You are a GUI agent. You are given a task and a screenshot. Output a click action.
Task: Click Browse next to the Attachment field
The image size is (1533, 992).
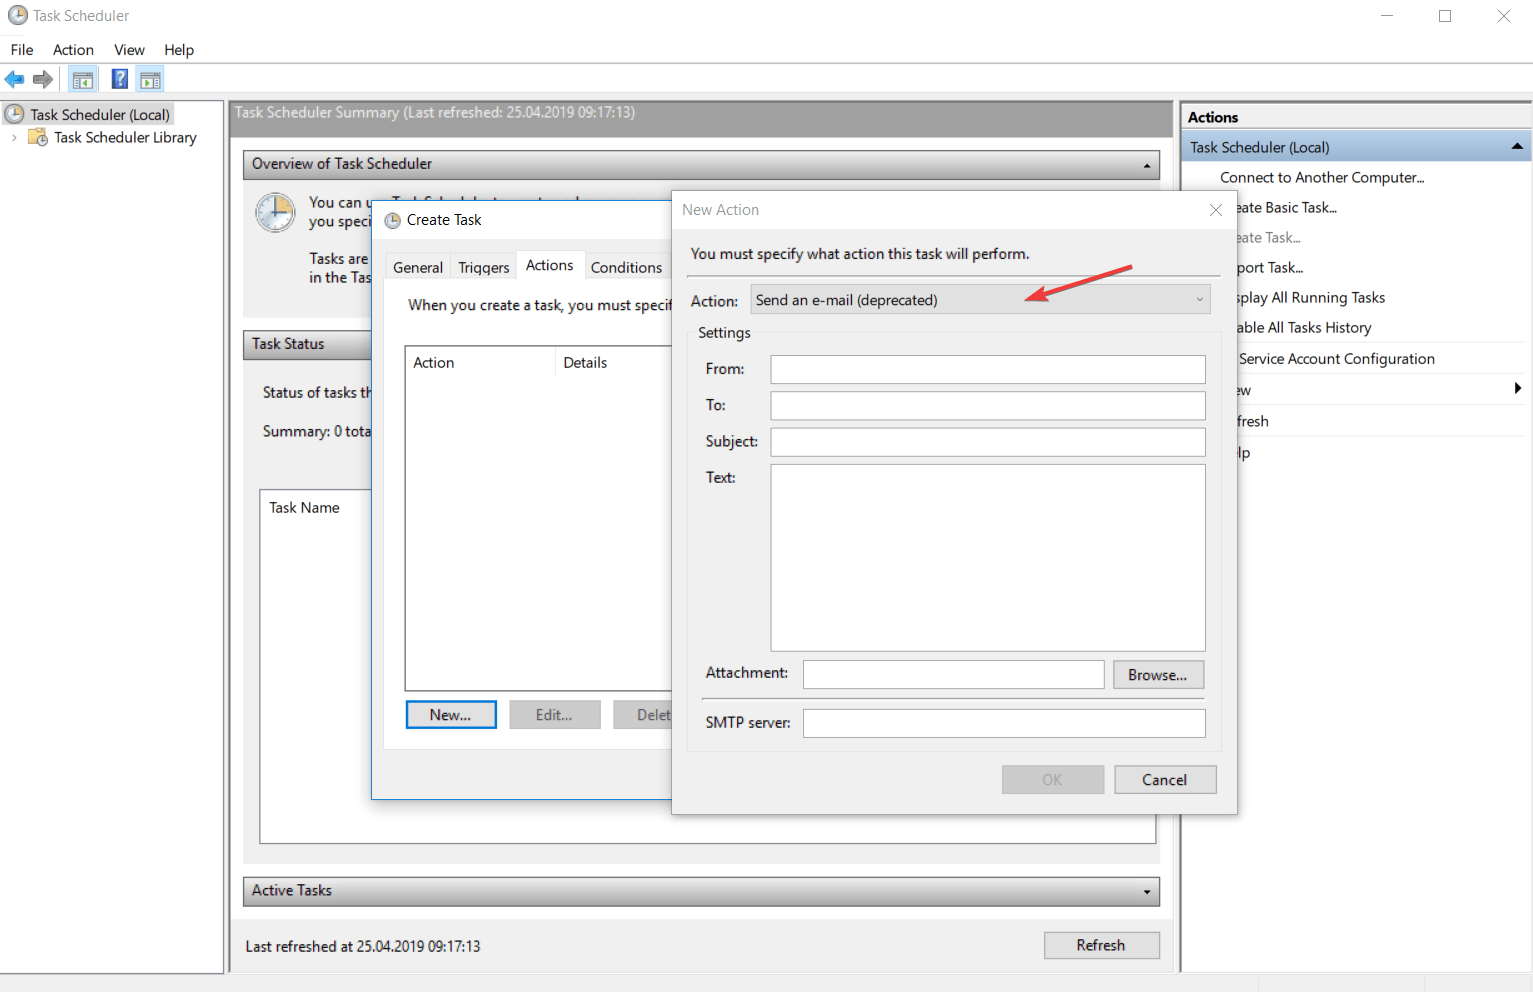(1158, 674)
